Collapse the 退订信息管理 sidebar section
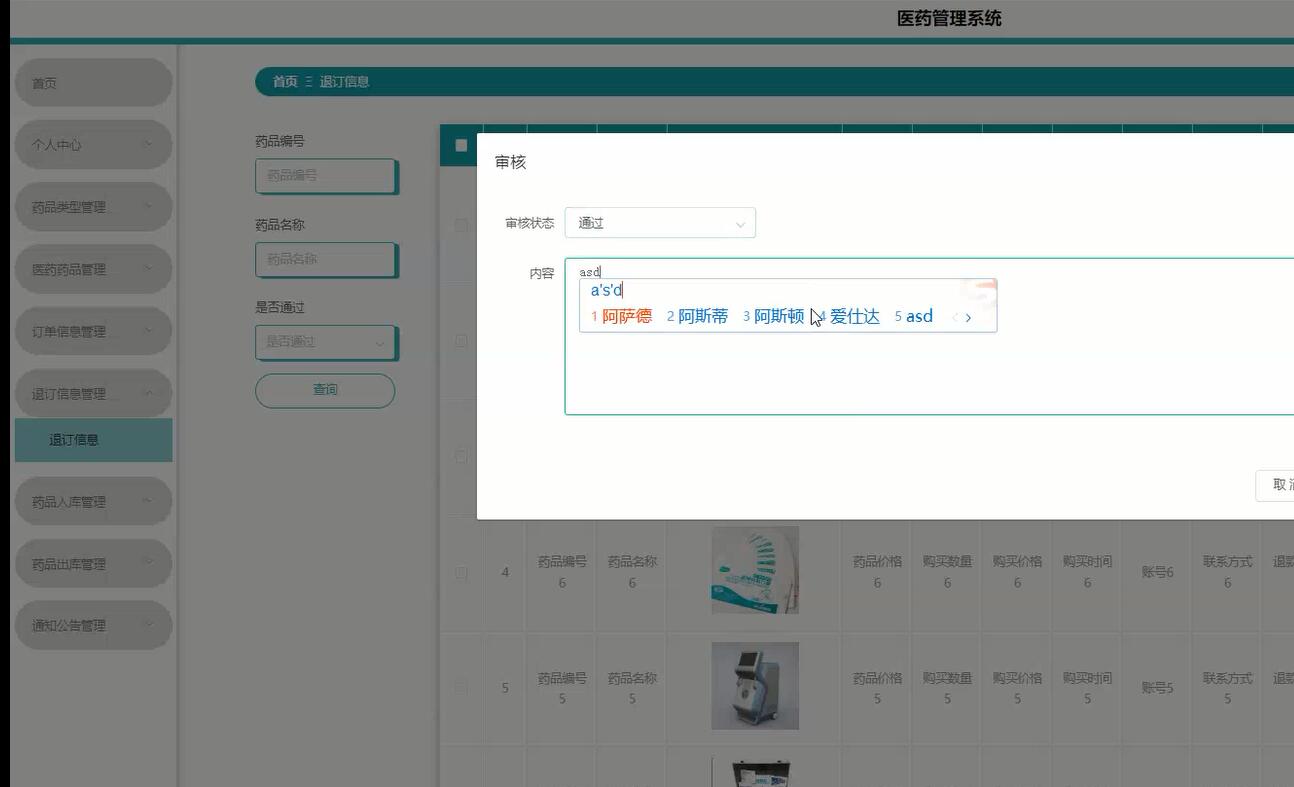1294x787 pixels. (93, 393)
